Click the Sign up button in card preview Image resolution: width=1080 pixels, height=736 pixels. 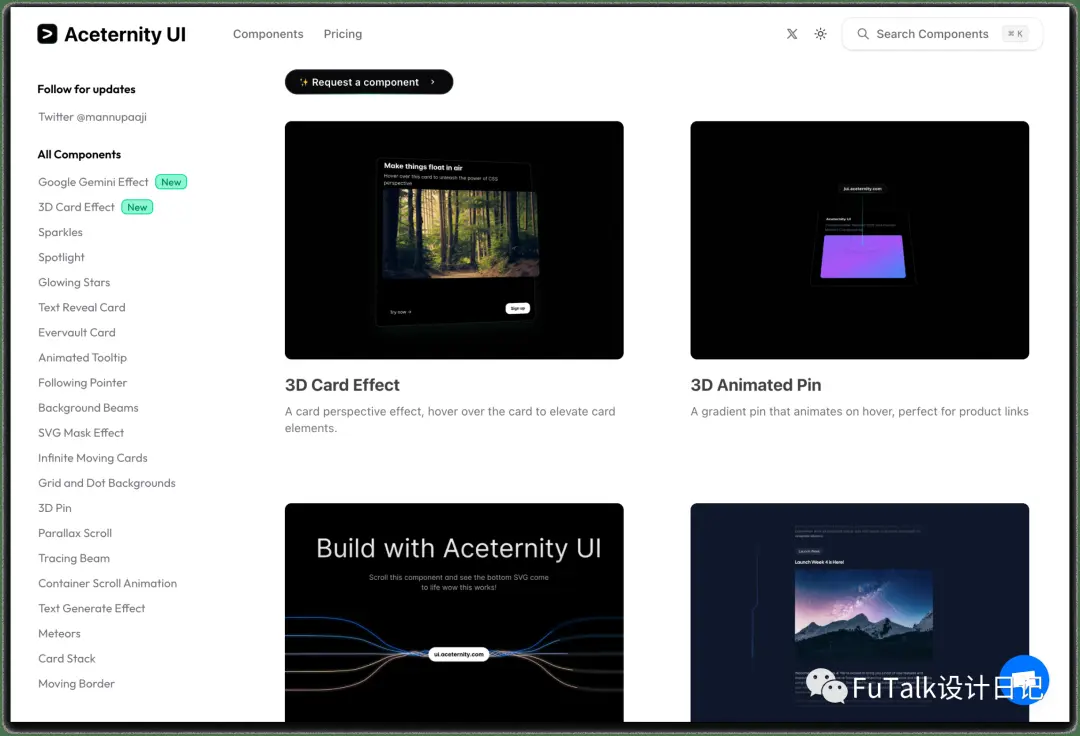pyautogui.click(x=518, y=308)
